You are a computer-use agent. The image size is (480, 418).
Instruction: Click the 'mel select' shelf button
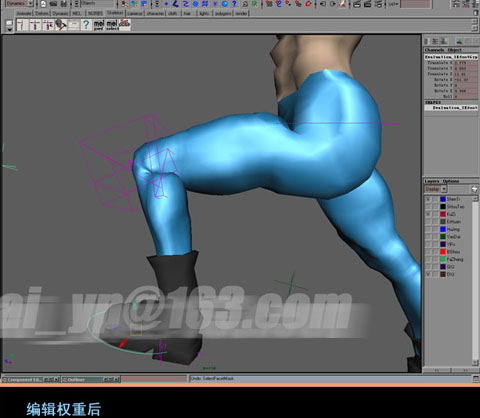(112, 25)
